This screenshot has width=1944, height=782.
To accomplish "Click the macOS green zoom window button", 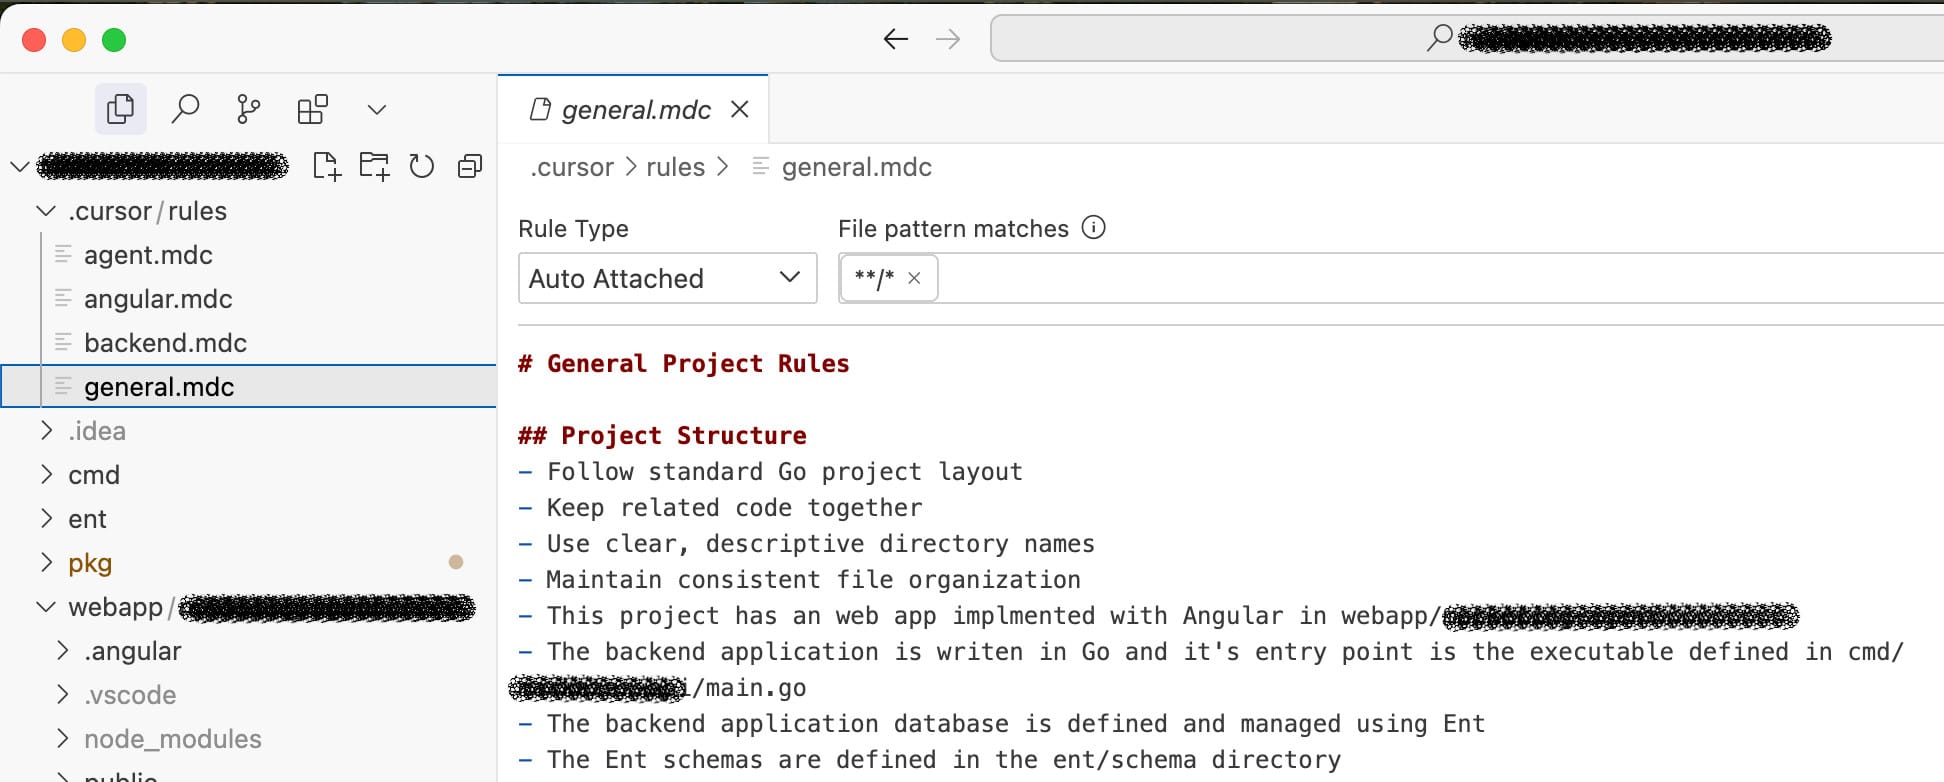I will 114,39.
